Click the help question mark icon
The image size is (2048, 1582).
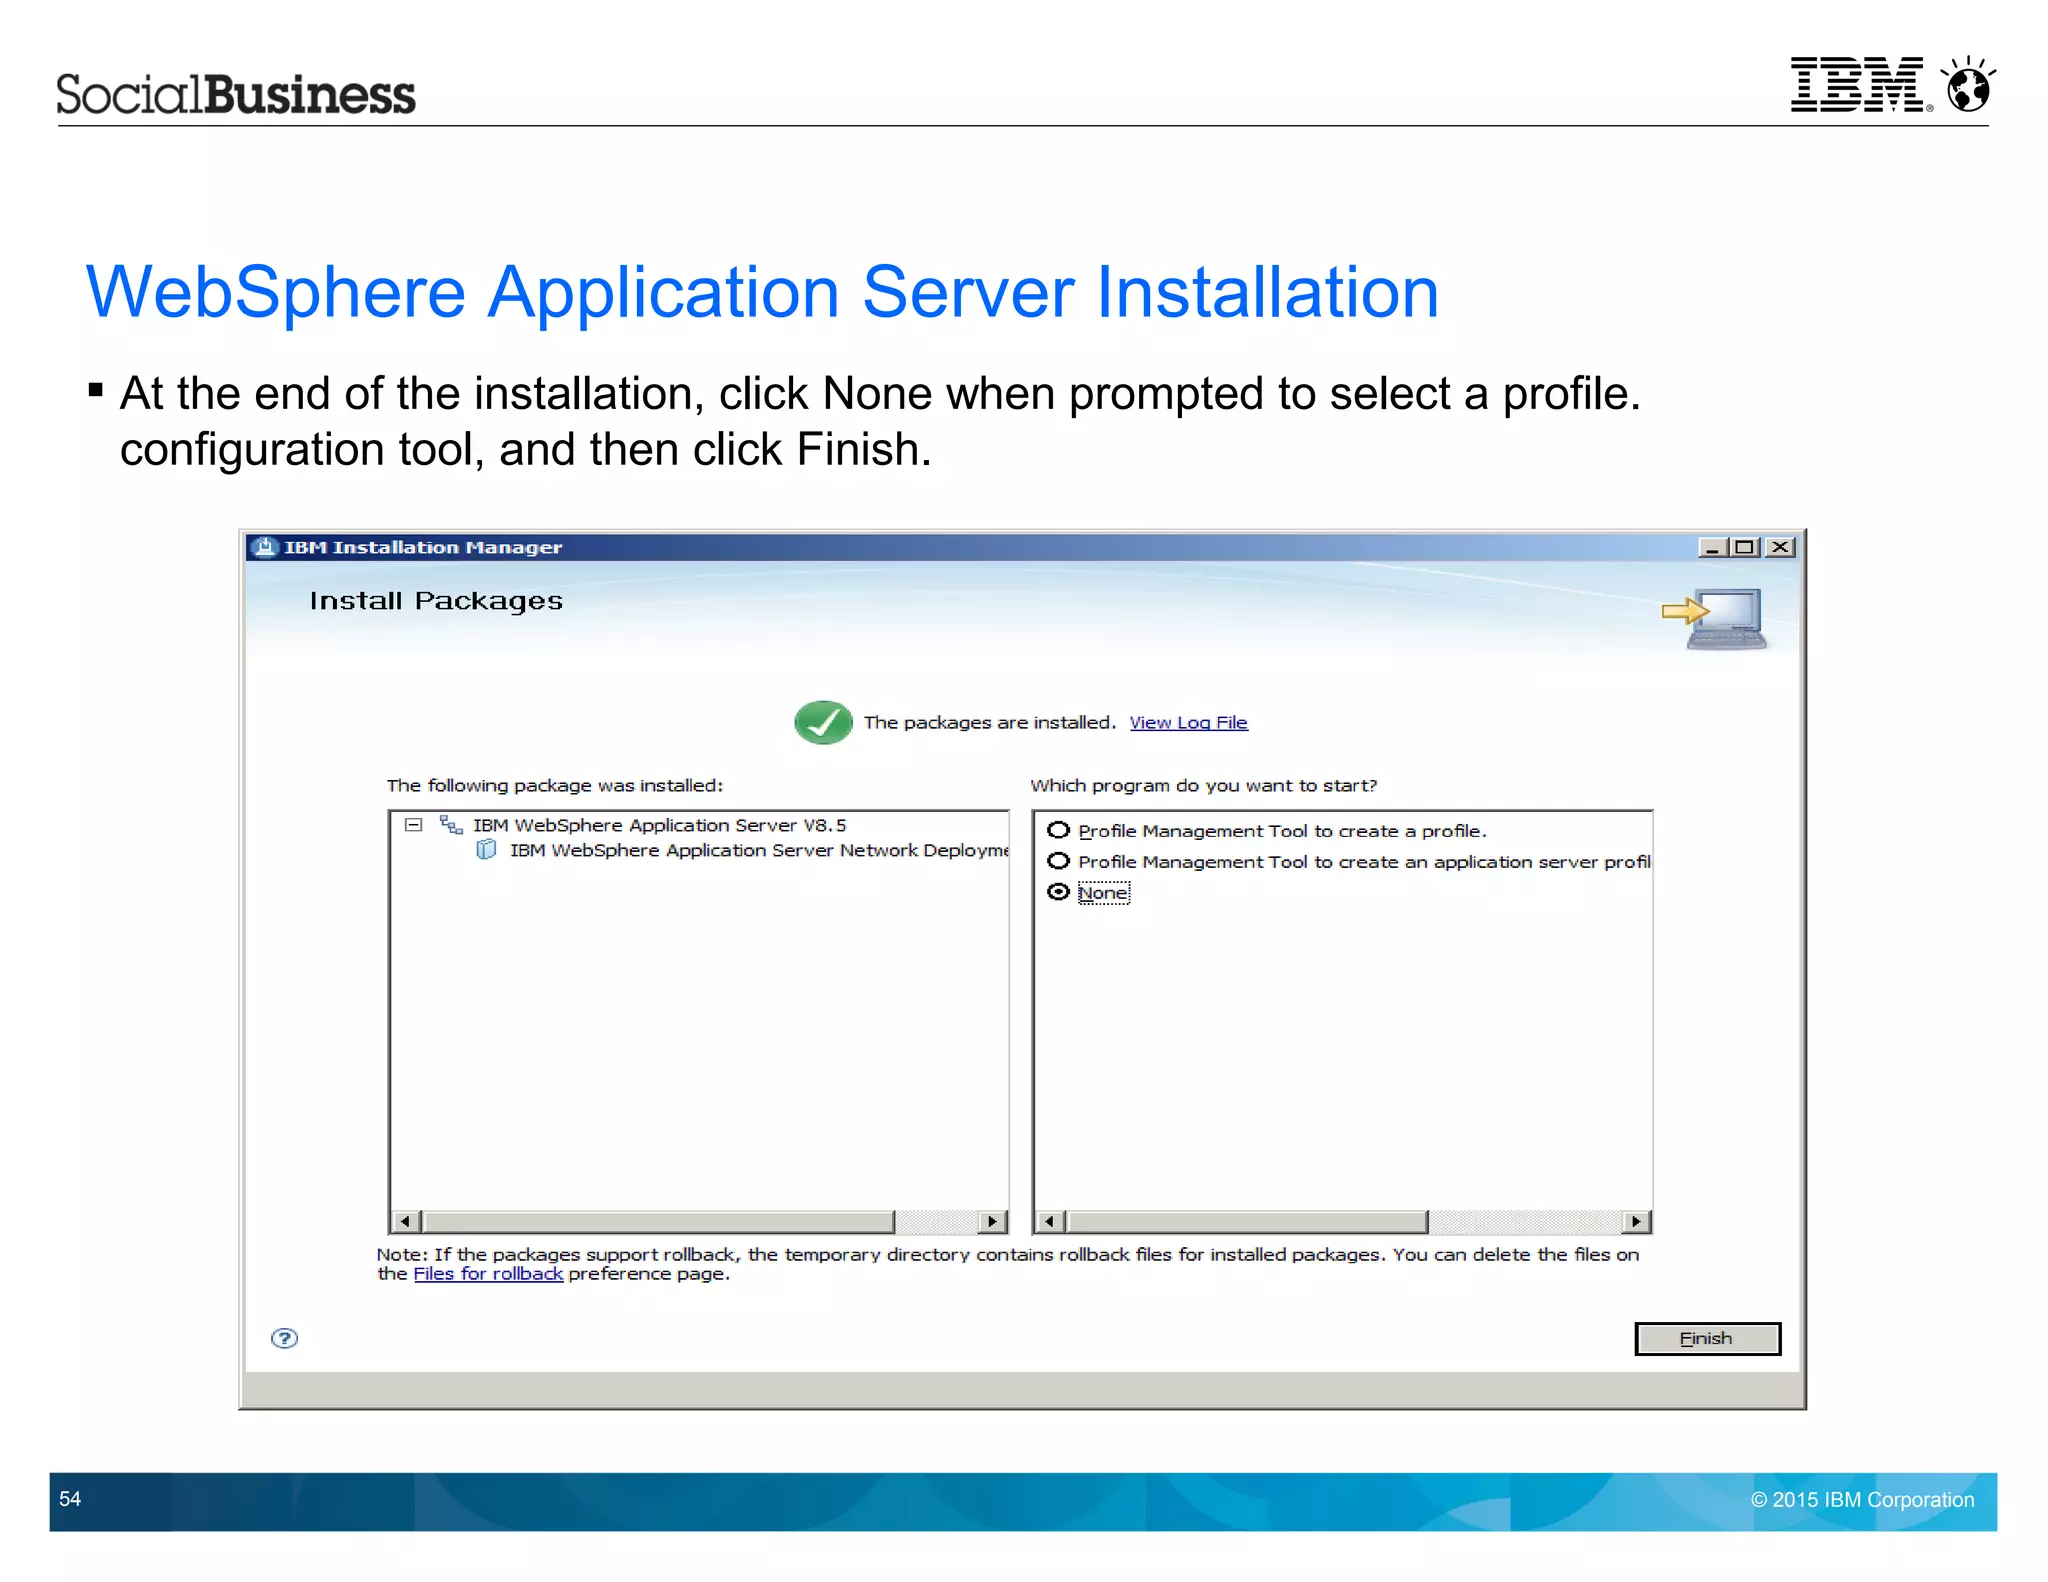[284, 1338]
